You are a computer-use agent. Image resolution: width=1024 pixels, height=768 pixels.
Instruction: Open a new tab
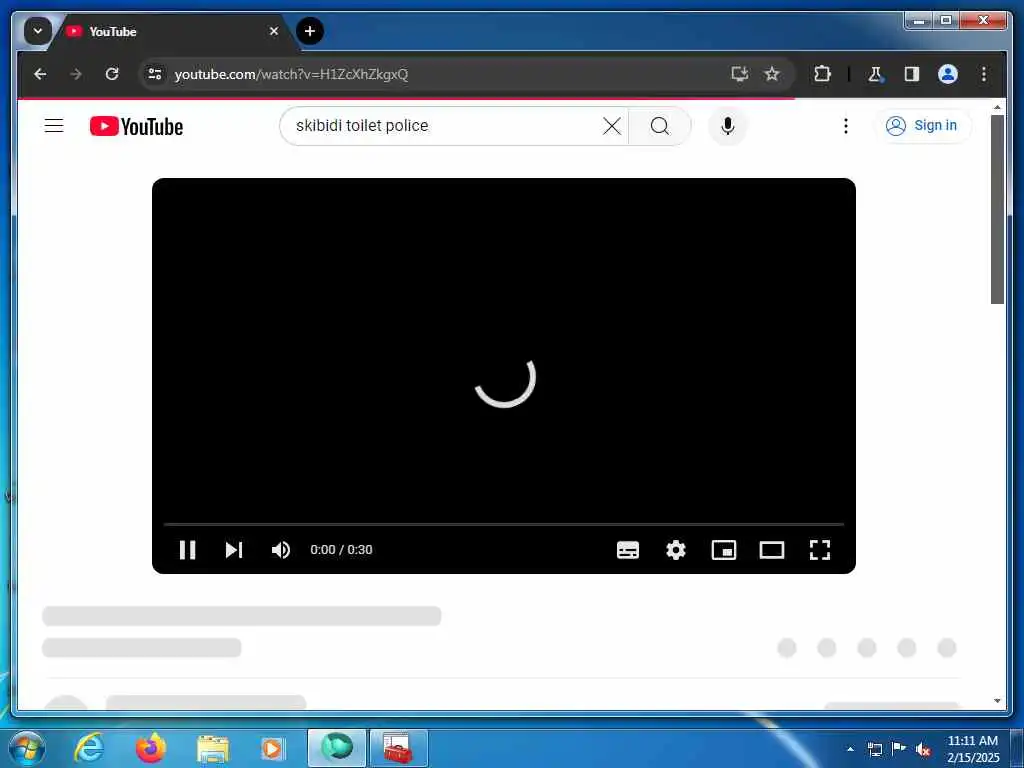(x=310, y=31)
